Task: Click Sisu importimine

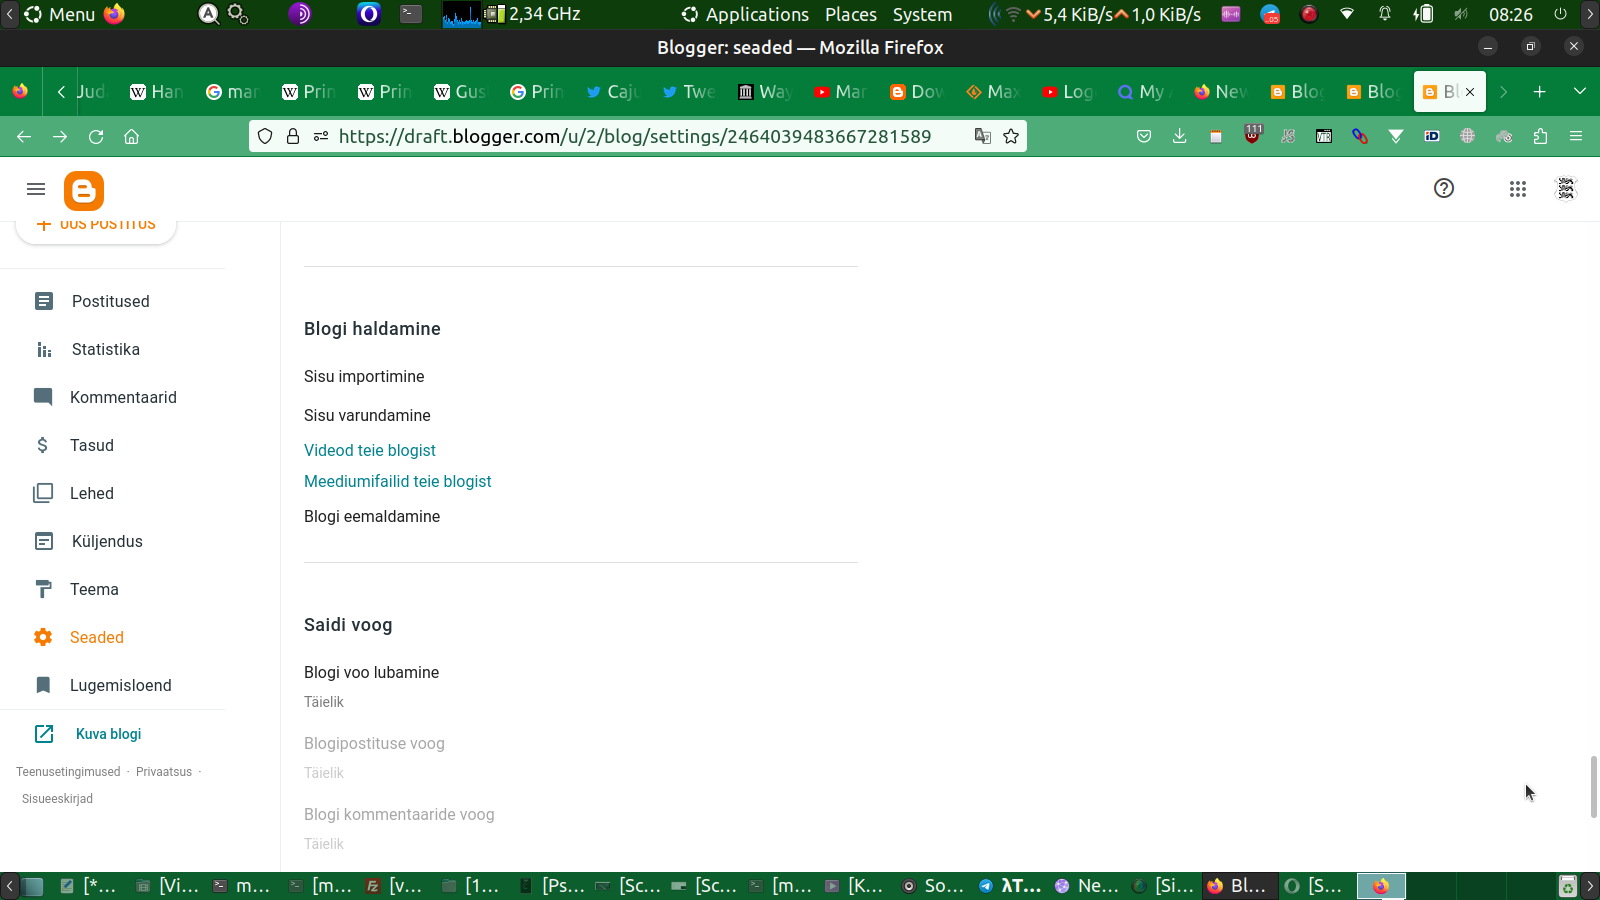Action: coord(364,376)
